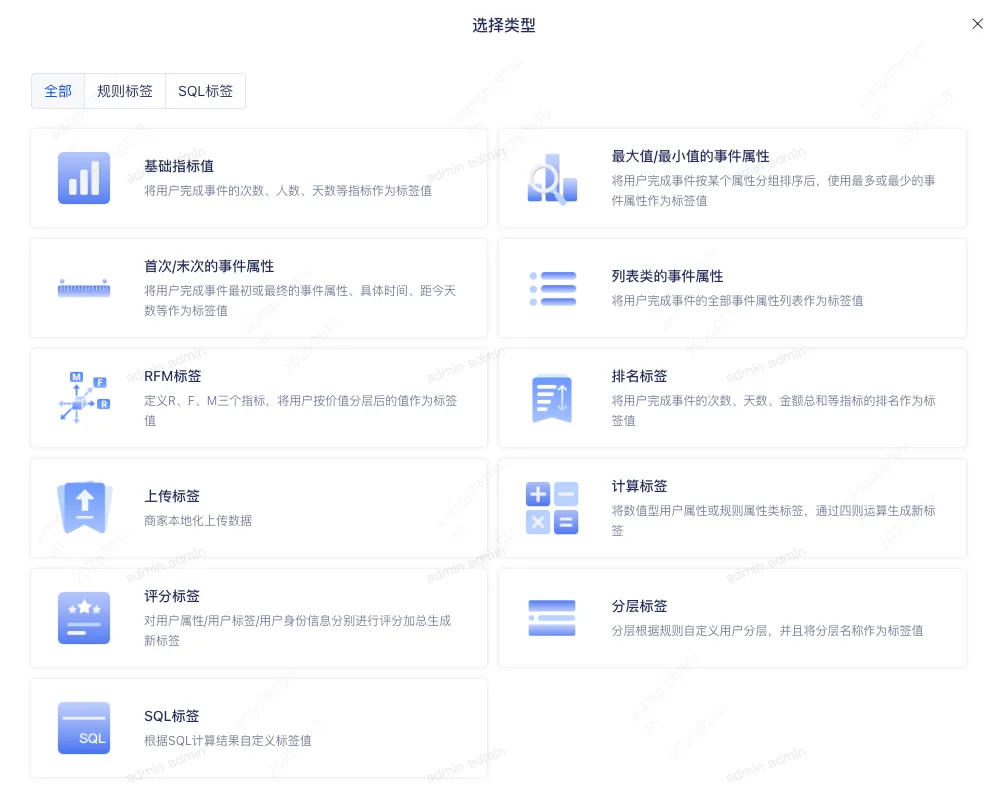Click the 上传标签 upload arrow icon

coord(84,507)
